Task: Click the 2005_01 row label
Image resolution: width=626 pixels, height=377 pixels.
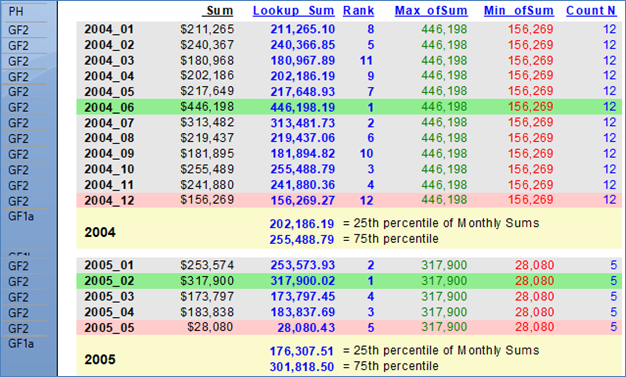Action: coord(109,265)
